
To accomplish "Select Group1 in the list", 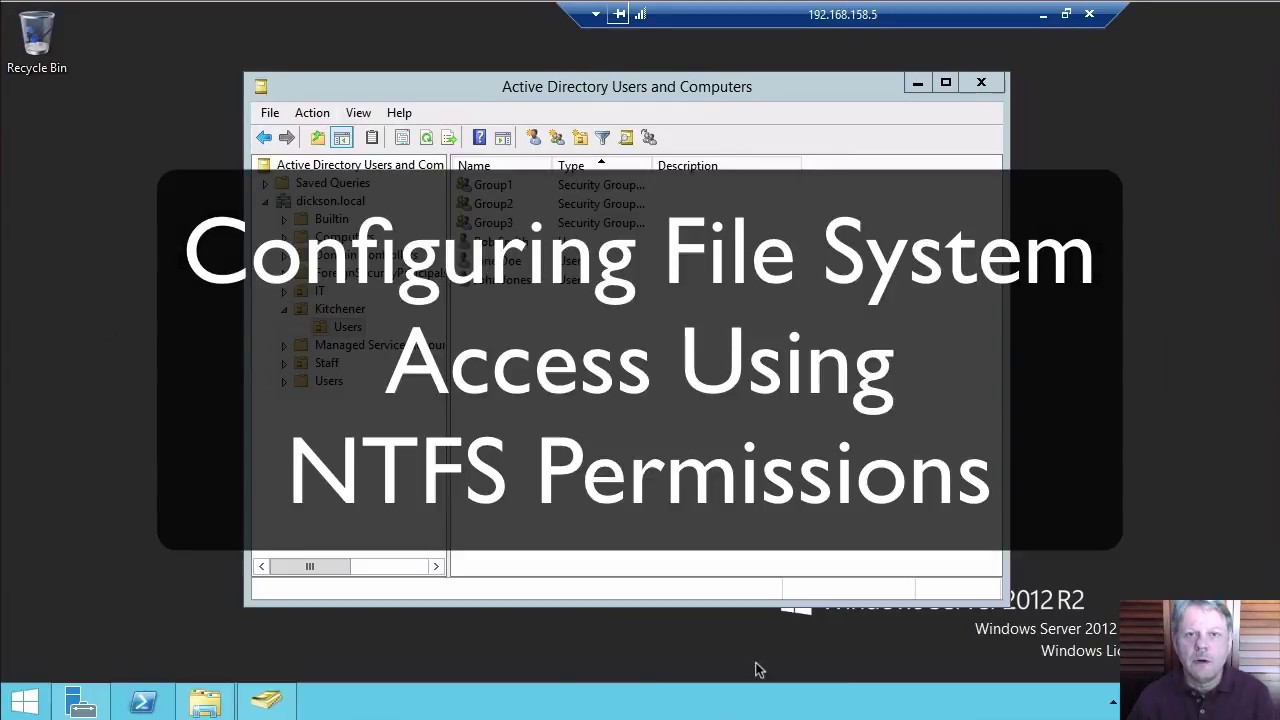I will tap(493, 185).
